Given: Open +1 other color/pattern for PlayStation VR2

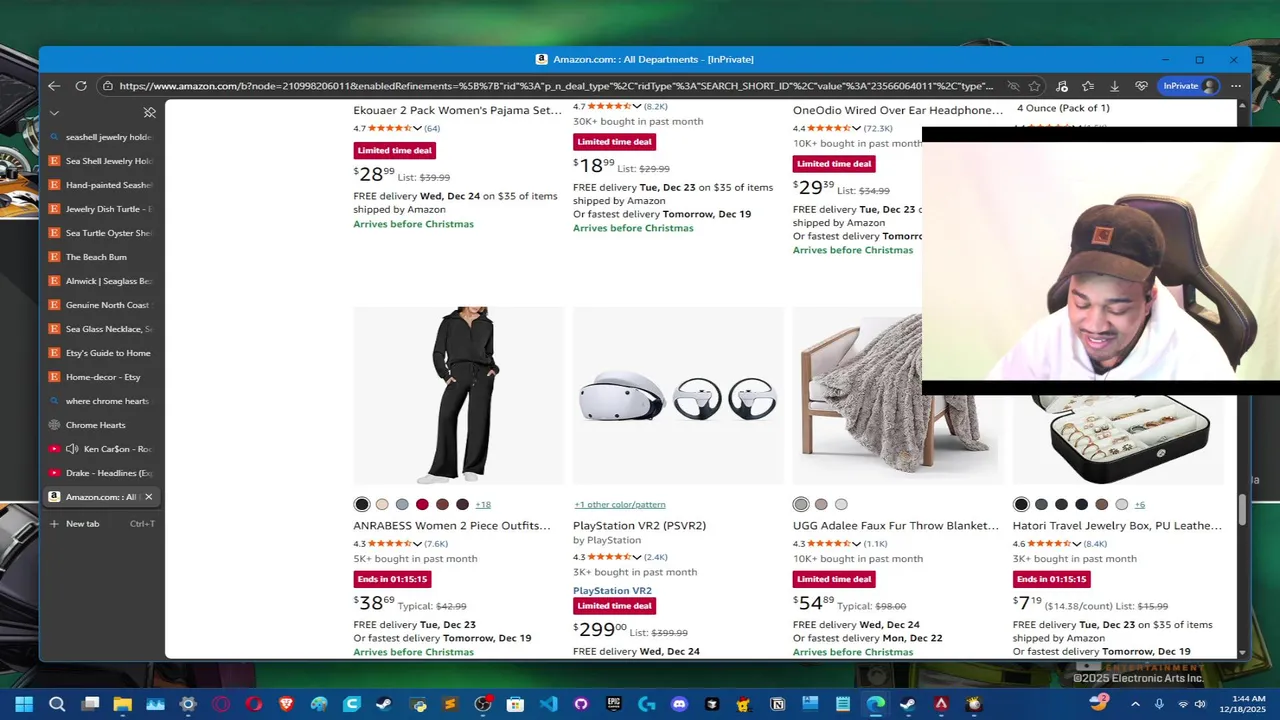Looking at the screenshot, I should [619, 505].
